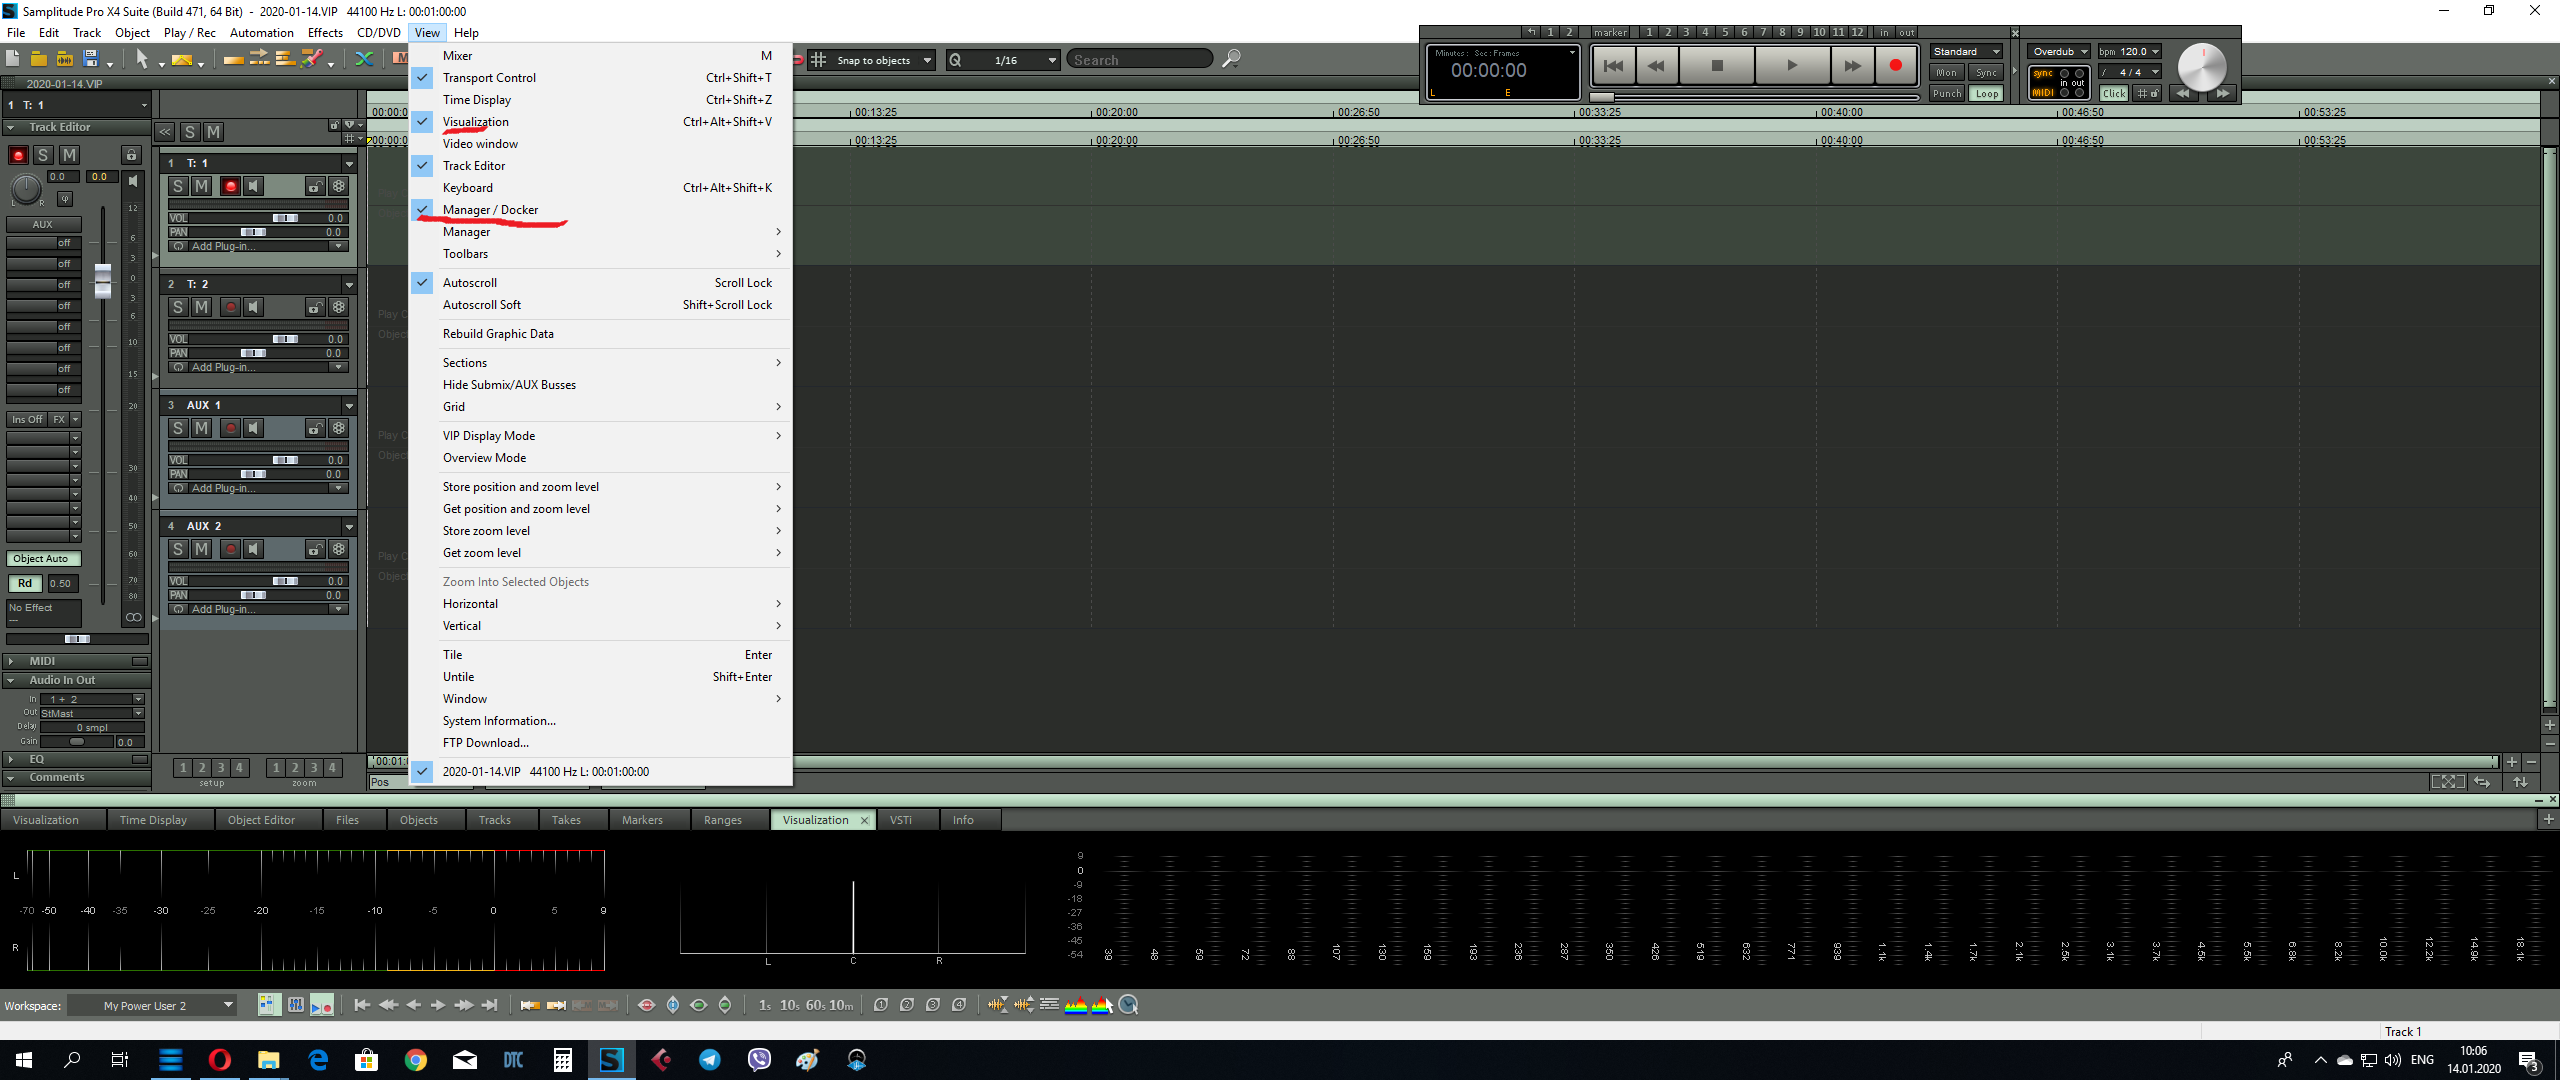Click the zoom preset 1 circle icon in the bottom toolbar

(881, 1005)
